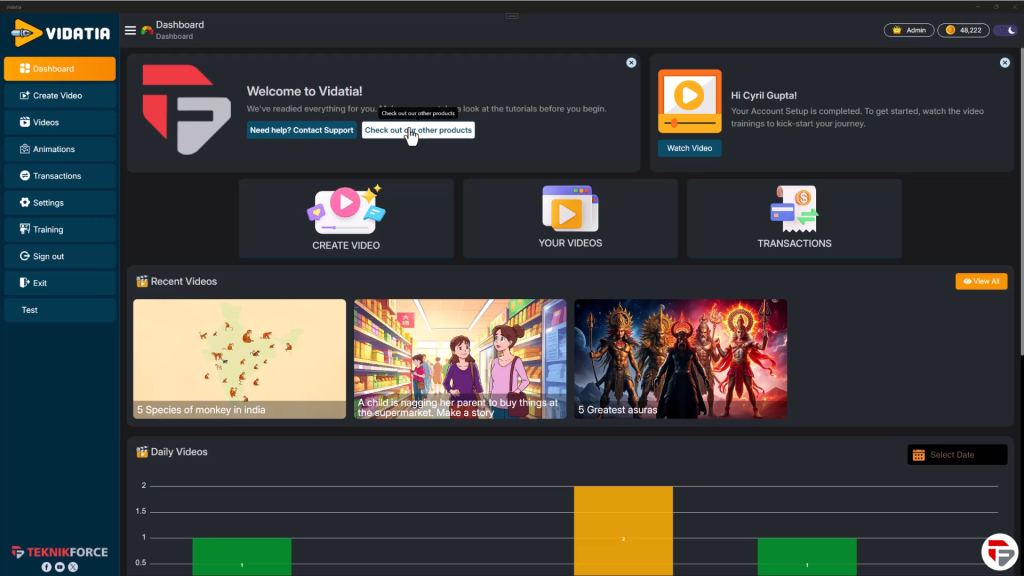Open the TRANSACTIONS card
The image size is (1024, 576).
pos(794,219)
